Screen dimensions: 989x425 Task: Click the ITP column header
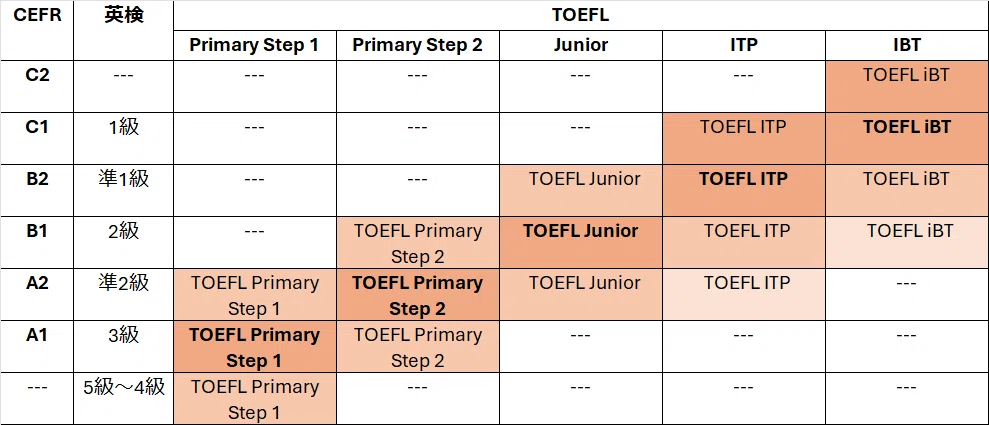[x=744, y=45]
